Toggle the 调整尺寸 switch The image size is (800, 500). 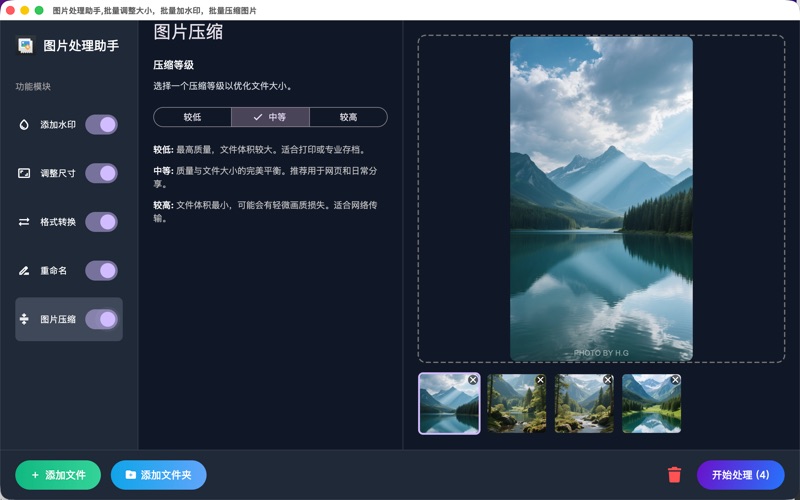point(102,173)
